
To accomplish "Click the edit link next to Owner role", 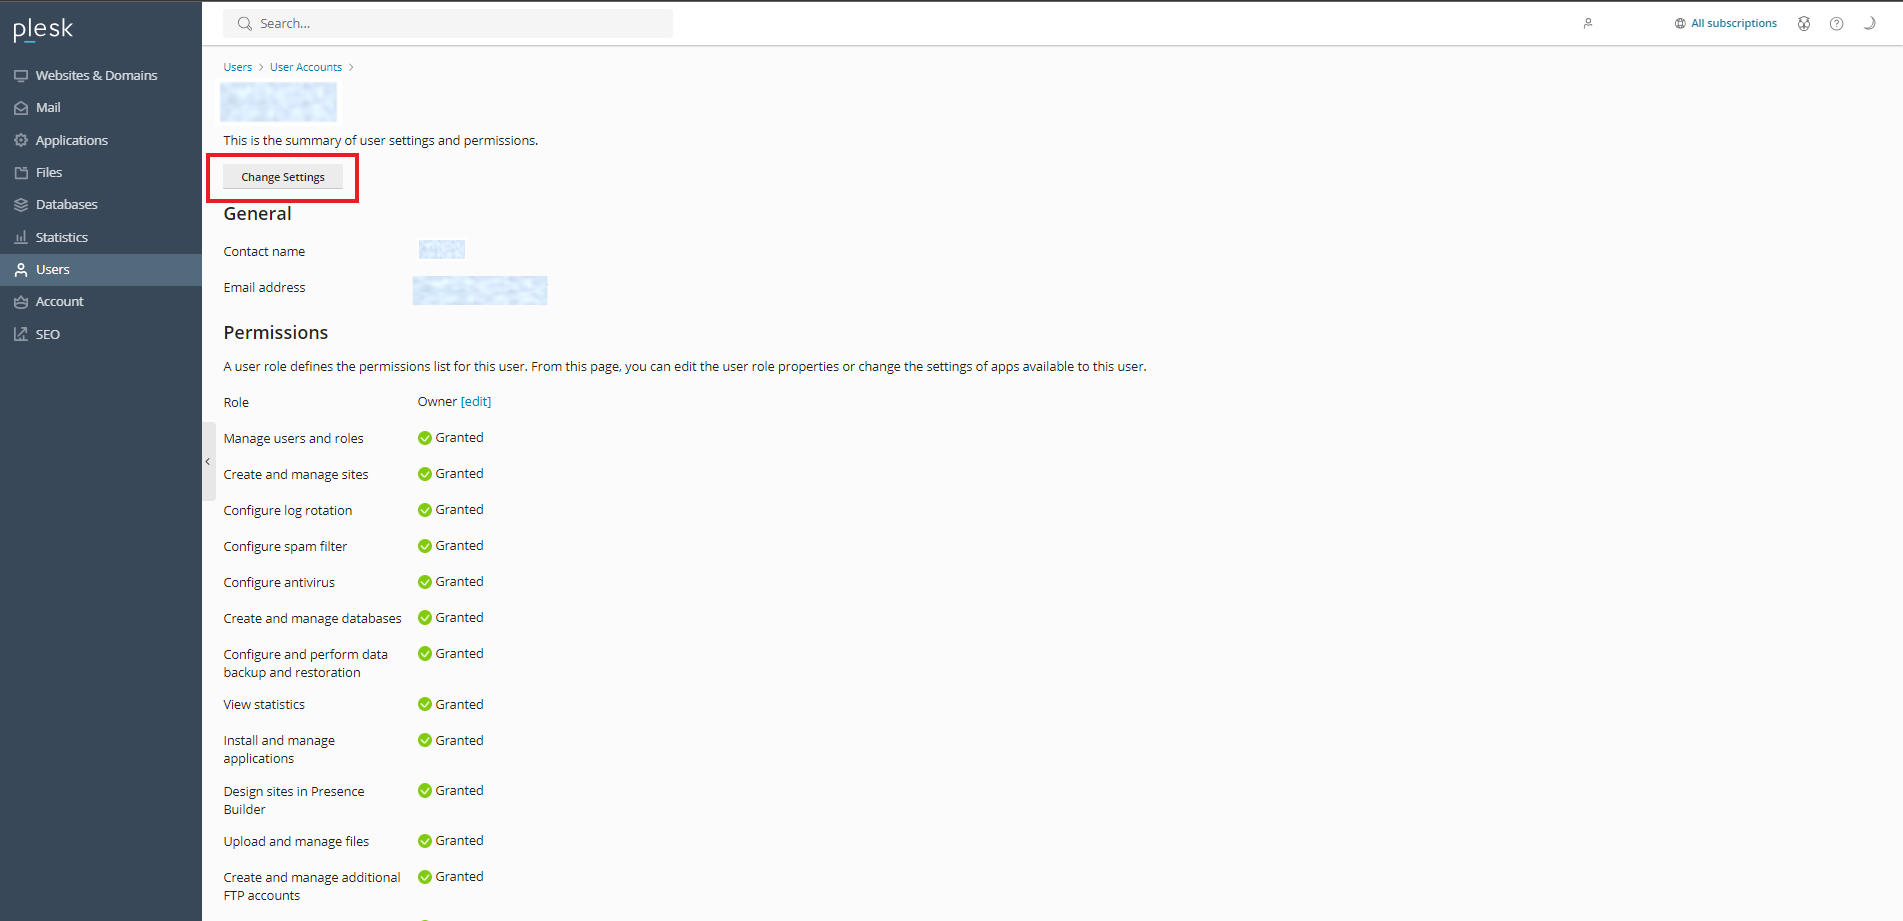I will [x=476, y=401].
